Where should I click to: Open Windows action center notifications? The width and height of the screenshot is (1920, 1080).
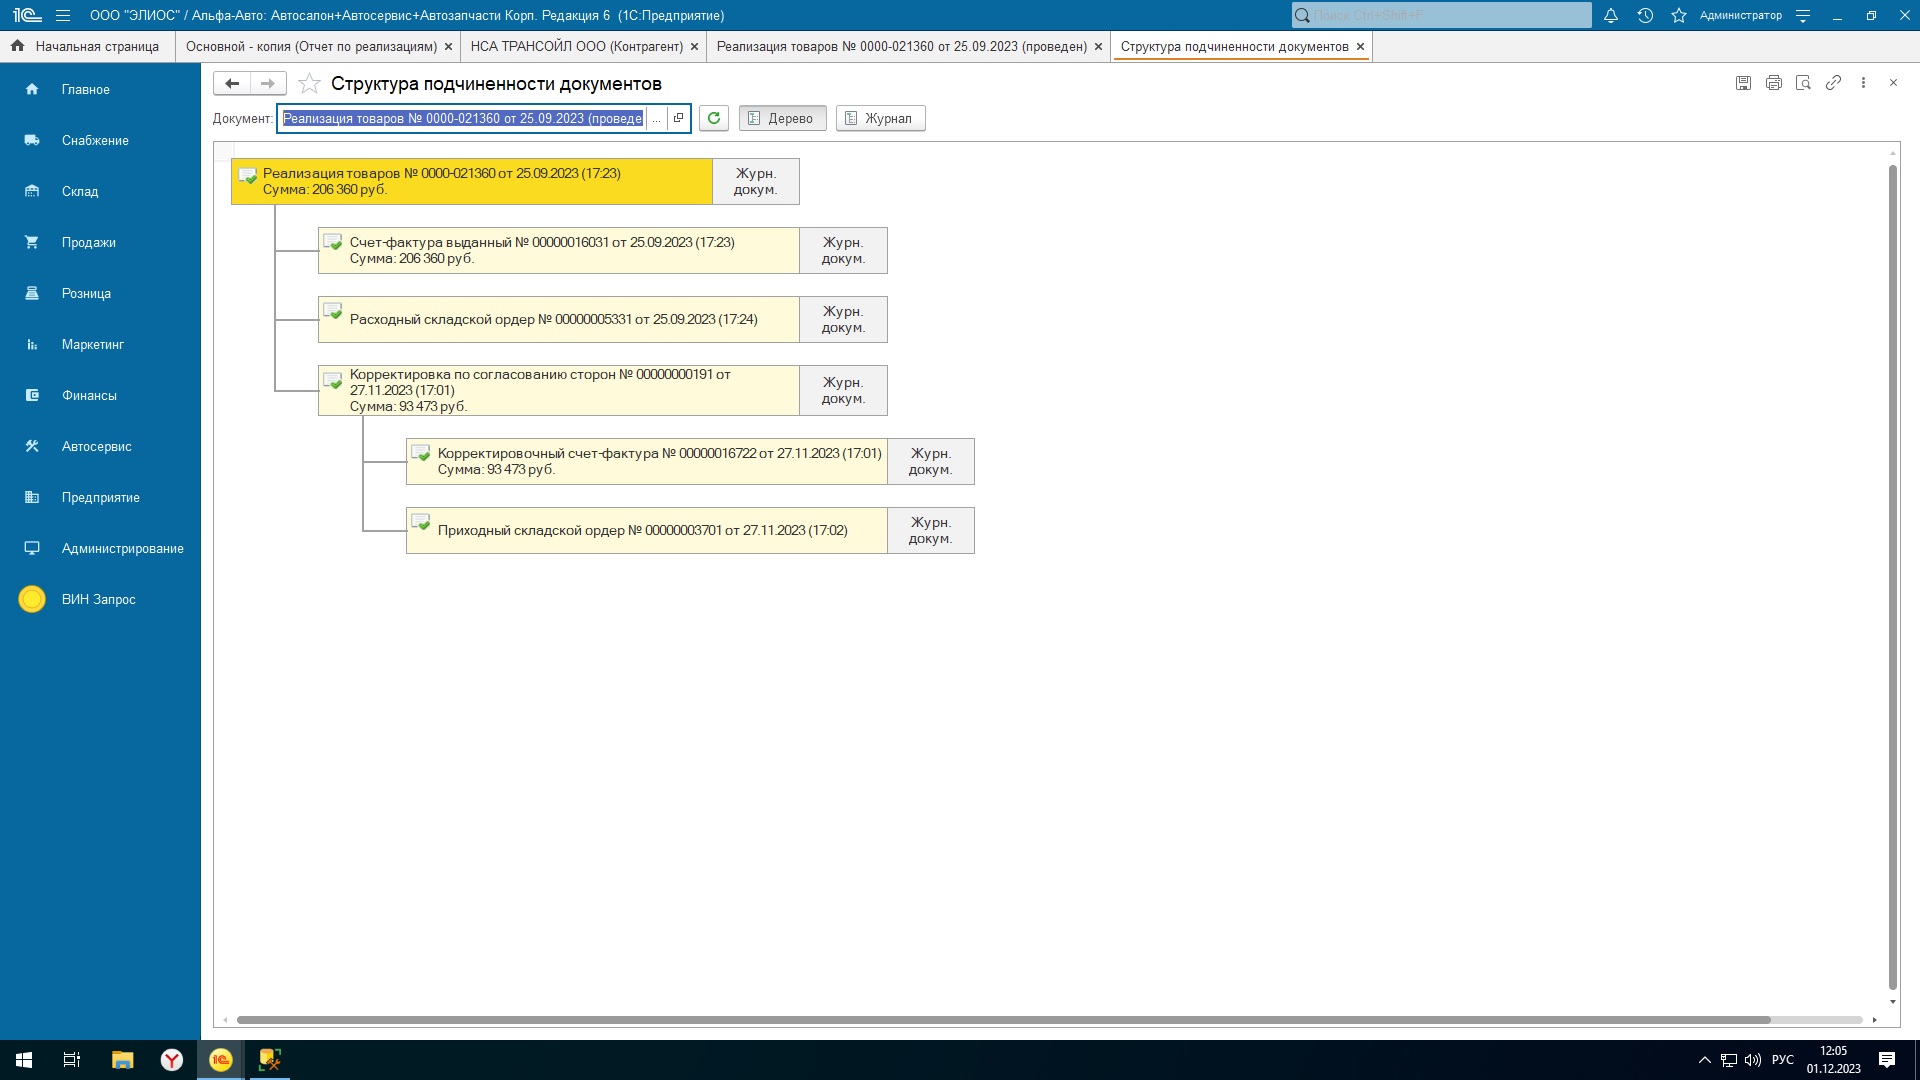click(x=1887, y=1060)
